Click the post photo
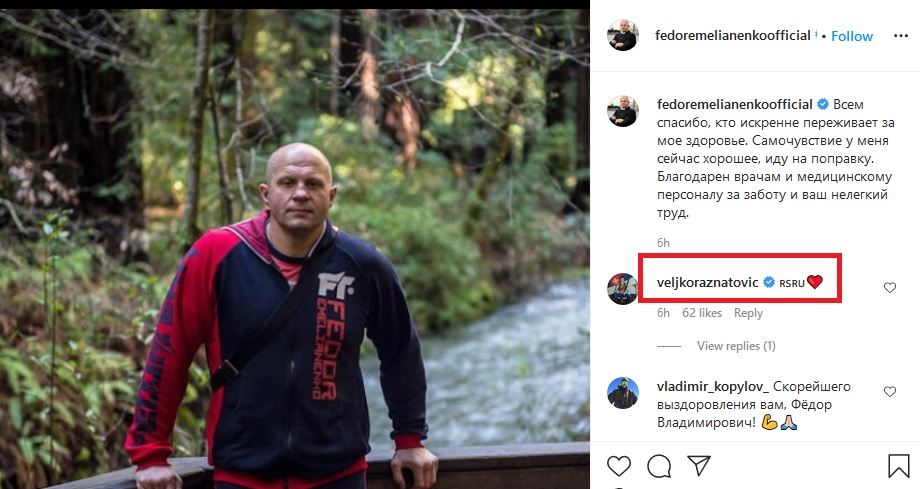The image size is (920, 489). click(295, 244)
